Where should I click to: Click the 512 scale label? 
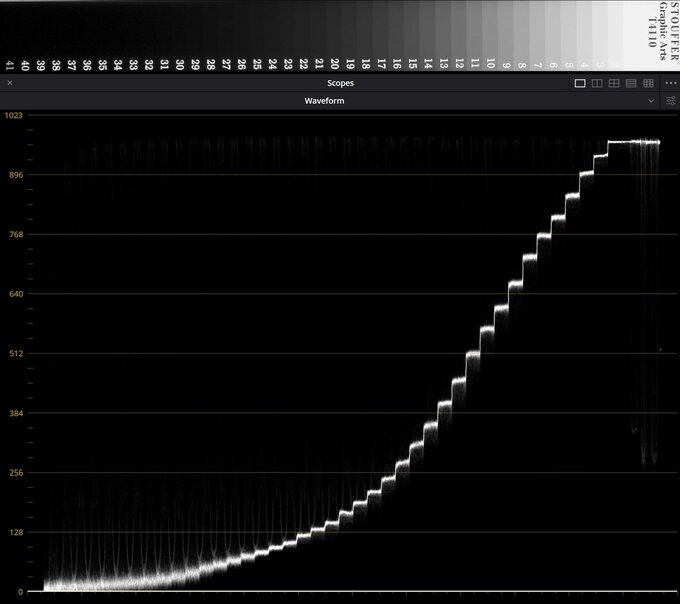pyautogui.click(x=16, y=353)
